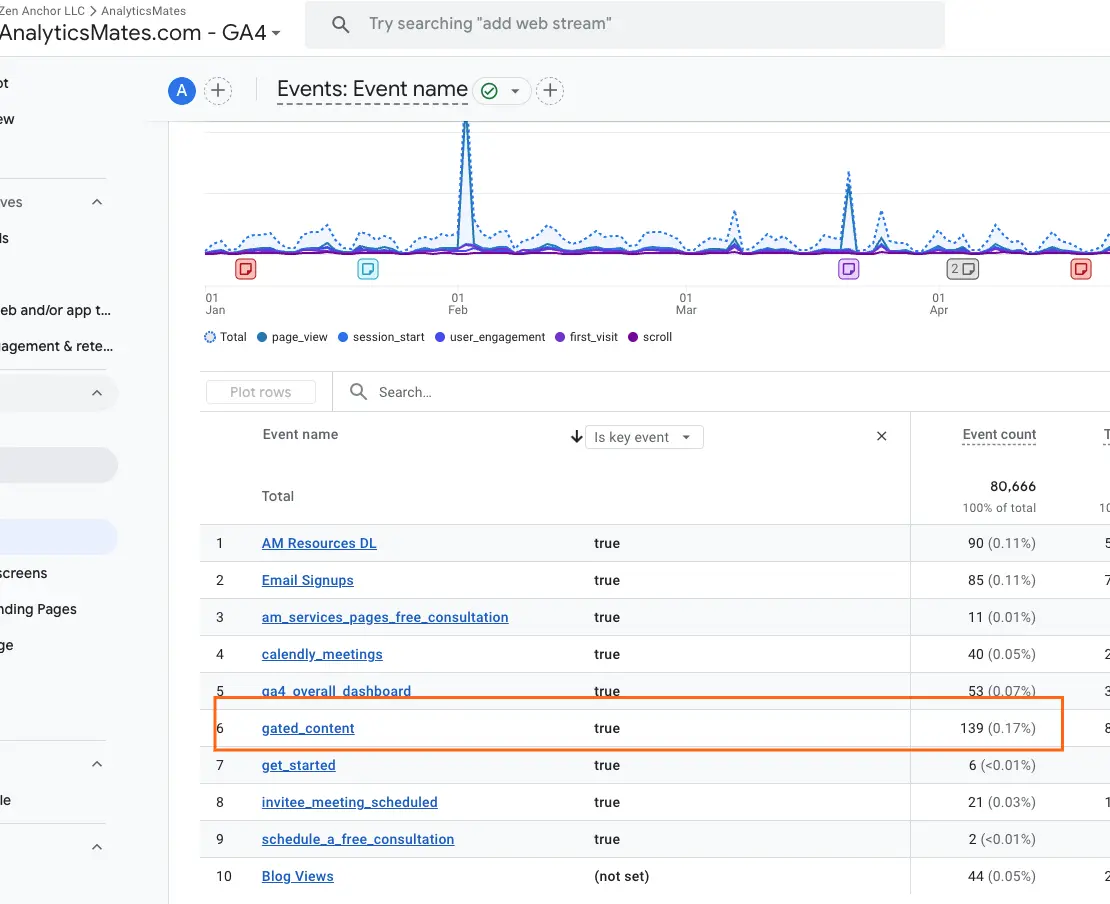1110x904 pixels.
Task: Open the calendly_meetings event link
Action: [x=322, y=654]
